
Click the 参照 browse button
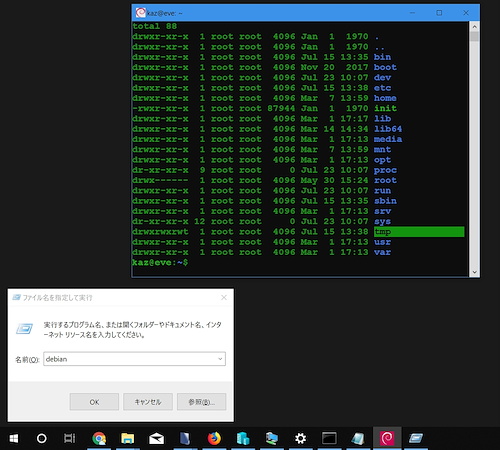[202, 402]
